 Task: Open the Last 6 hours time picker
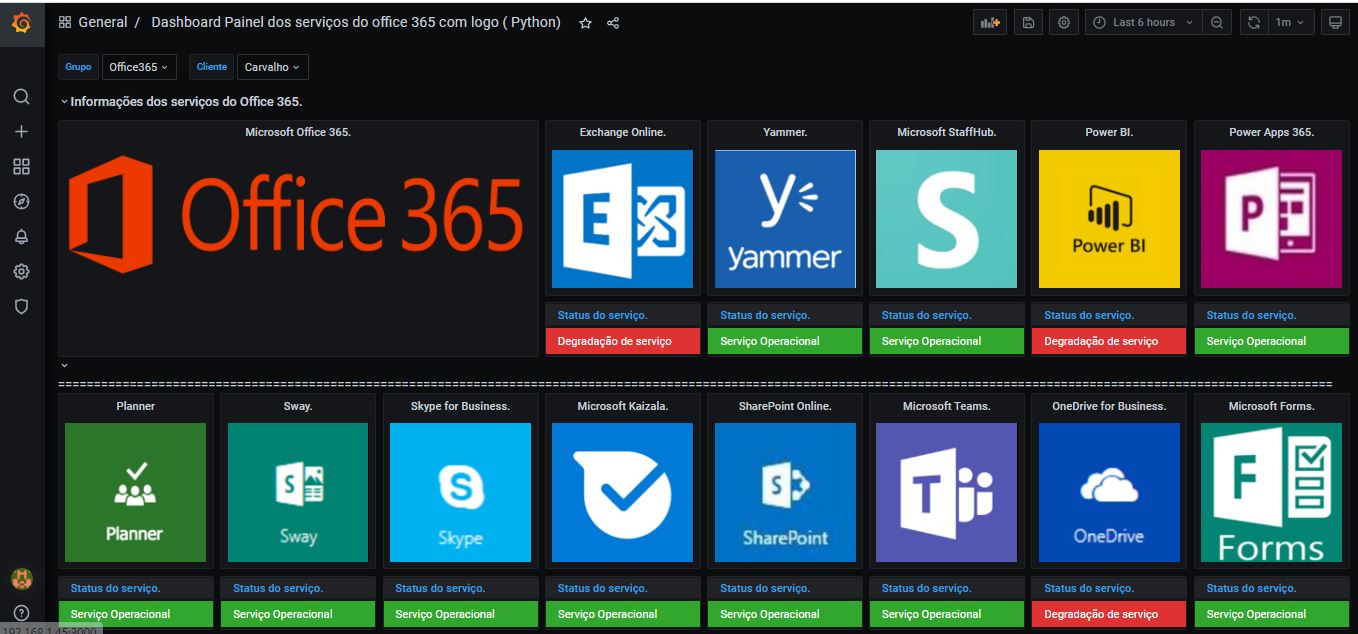pyautogui.click(x=1144, y=22)
